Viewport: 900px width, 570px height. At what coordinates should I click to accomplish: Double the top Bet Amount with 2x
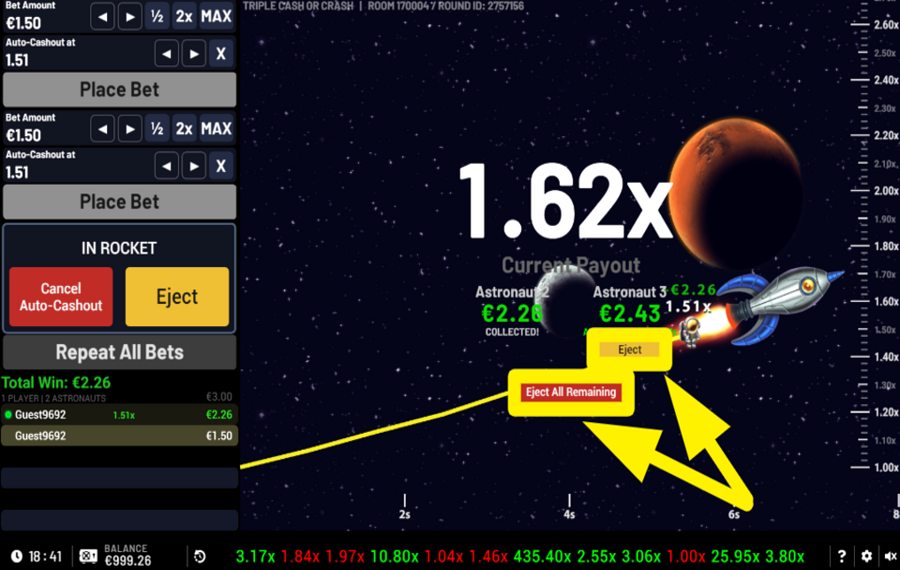point(184,16)
